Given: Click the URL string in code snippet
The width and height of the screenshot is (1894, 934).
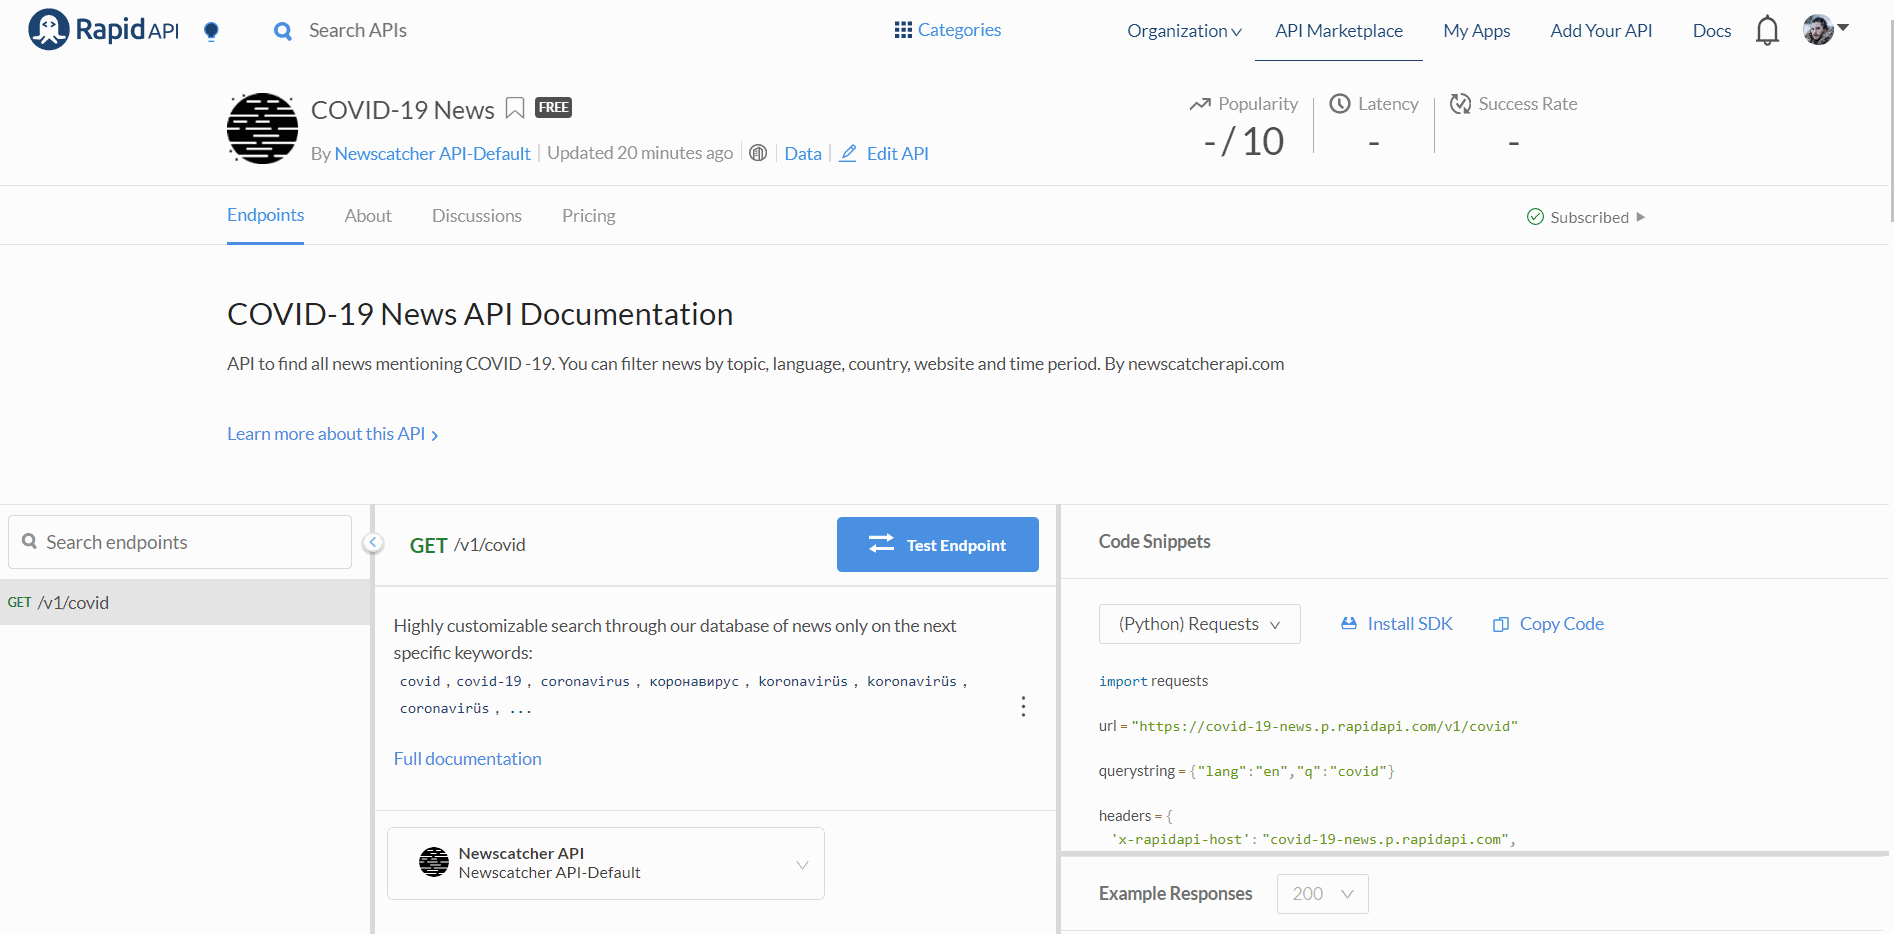Looking at the screenshot, I should point(1324,727).
